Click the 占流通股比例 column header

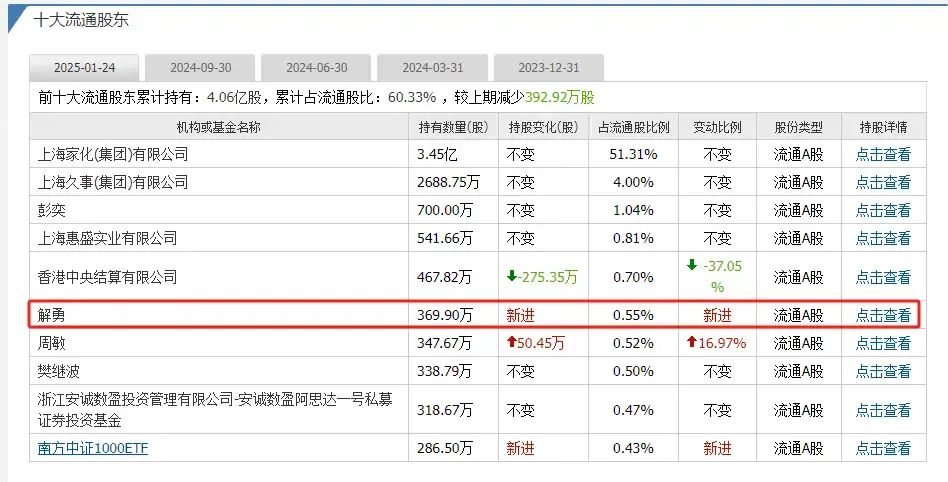pyautogui.click(x=634, y=127)
